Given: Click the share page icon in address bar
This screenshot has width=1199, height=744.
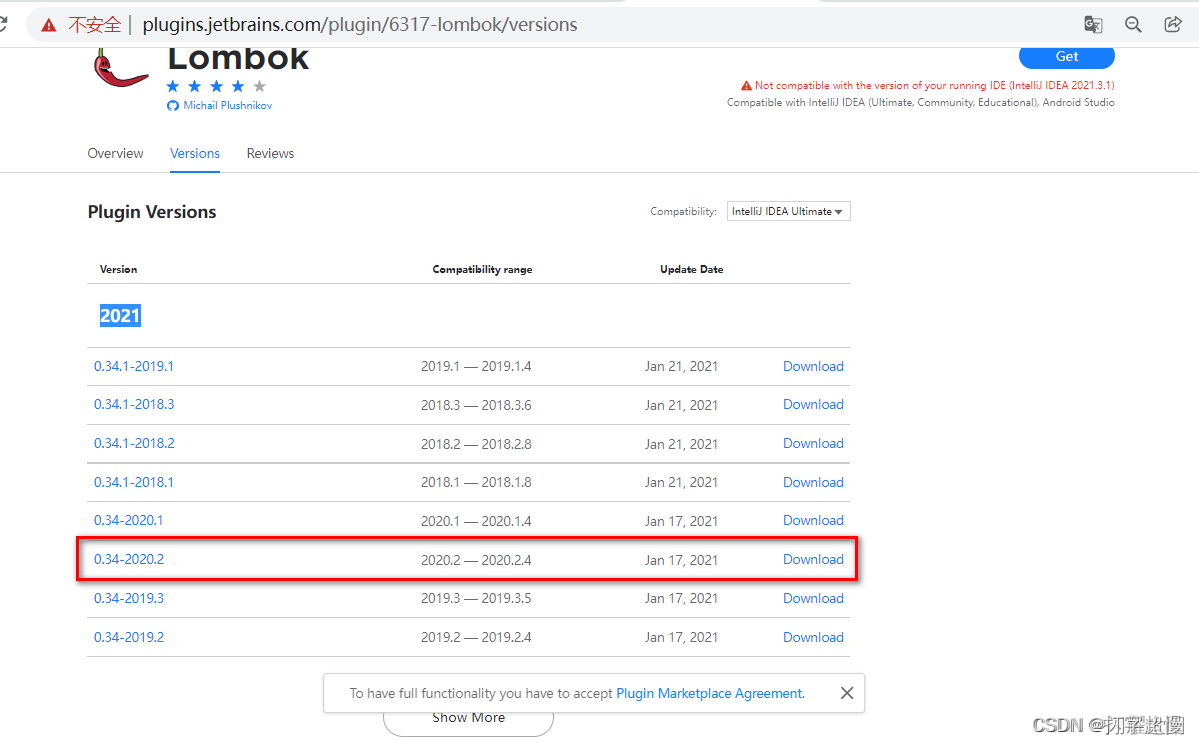Looking at the screenshot, I should [1173, 24].
